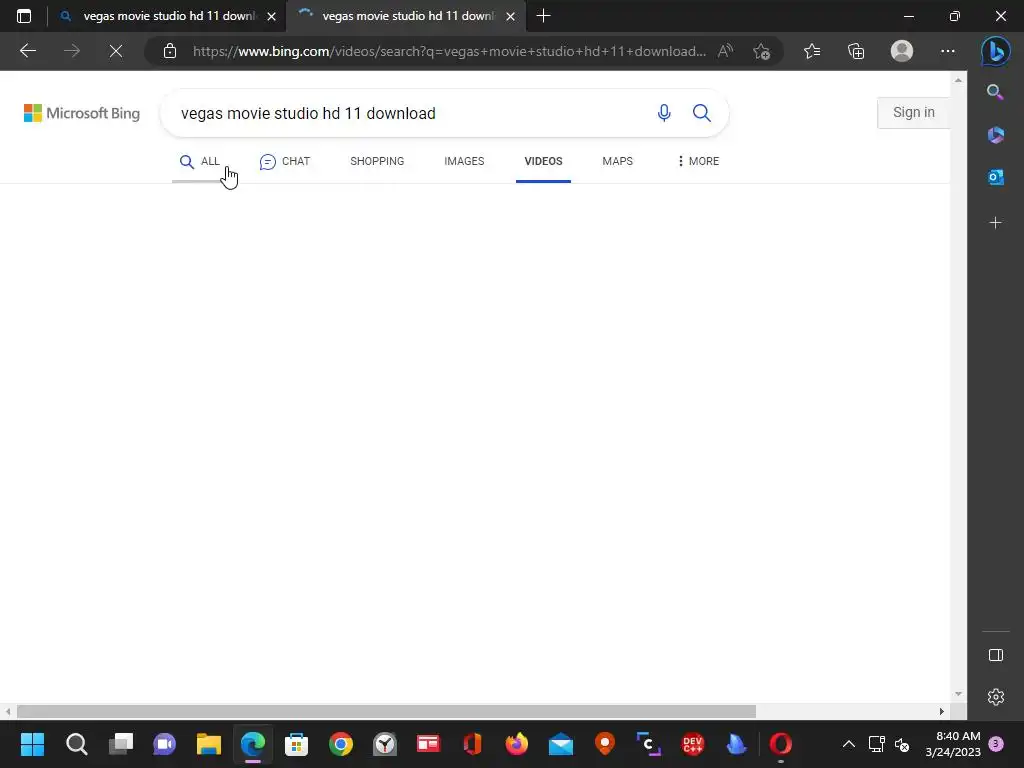Open Microsoft Store from taskbar
This screenshot has height=768, width=1024.
click(296, 744)
